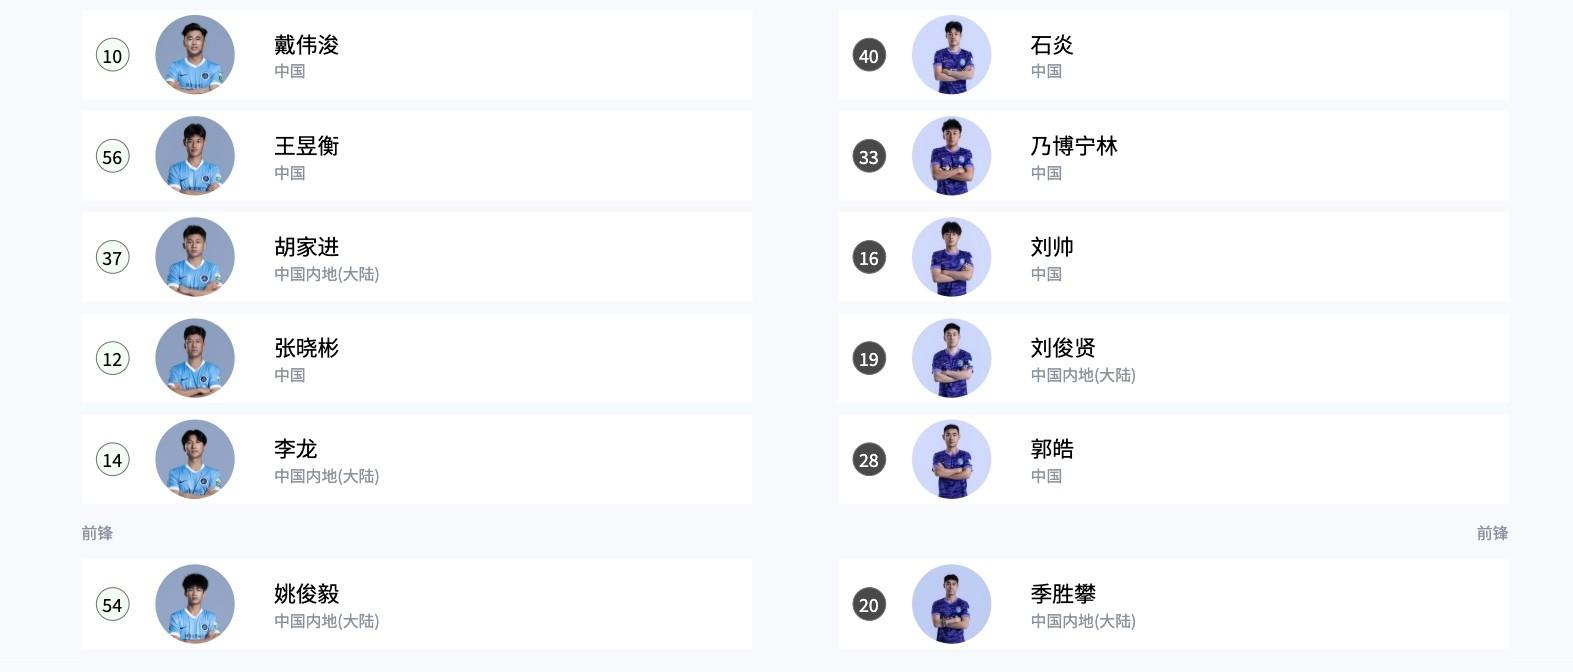Screen dimensions: 1573x672
Task: Click jersey number 56 badge
Action: click(x=113, y=156)
